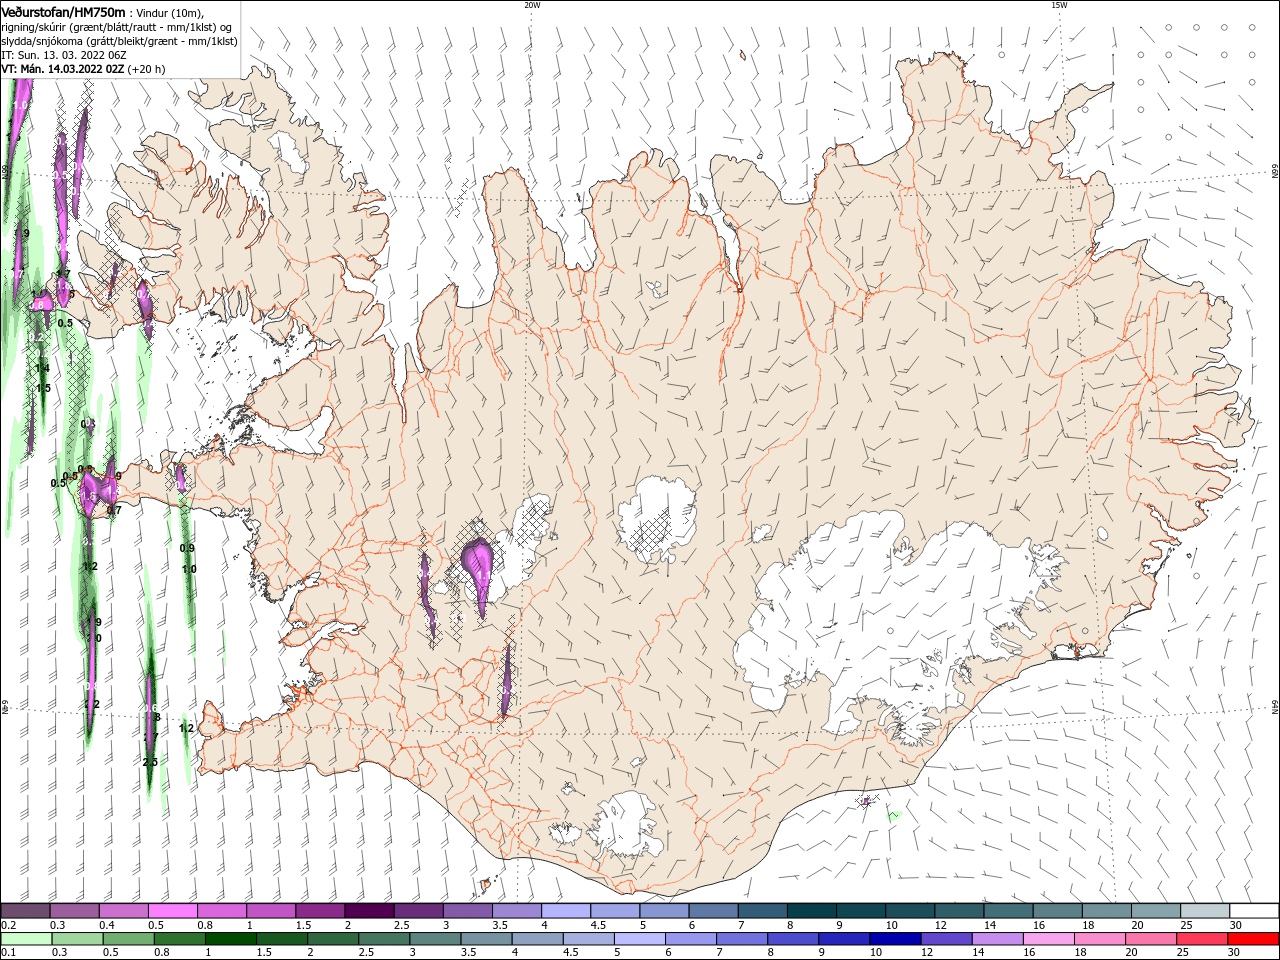Click the Veðurstofan/HM750m title text
1280x960 pixels.
tap(63, 12)
